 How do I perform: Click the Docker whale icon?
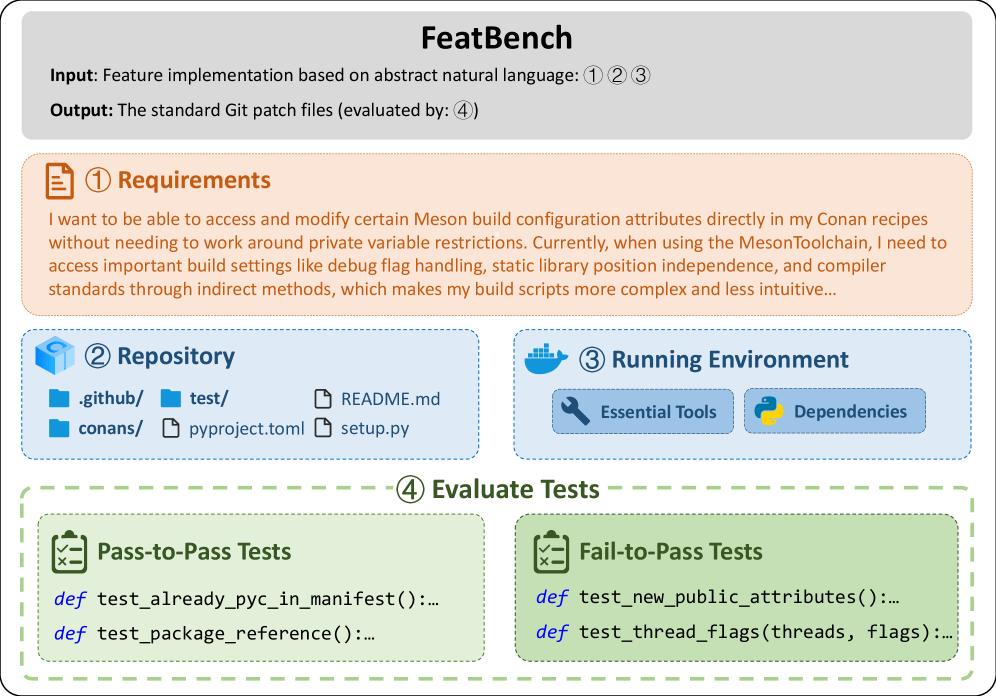coord(547,359)
